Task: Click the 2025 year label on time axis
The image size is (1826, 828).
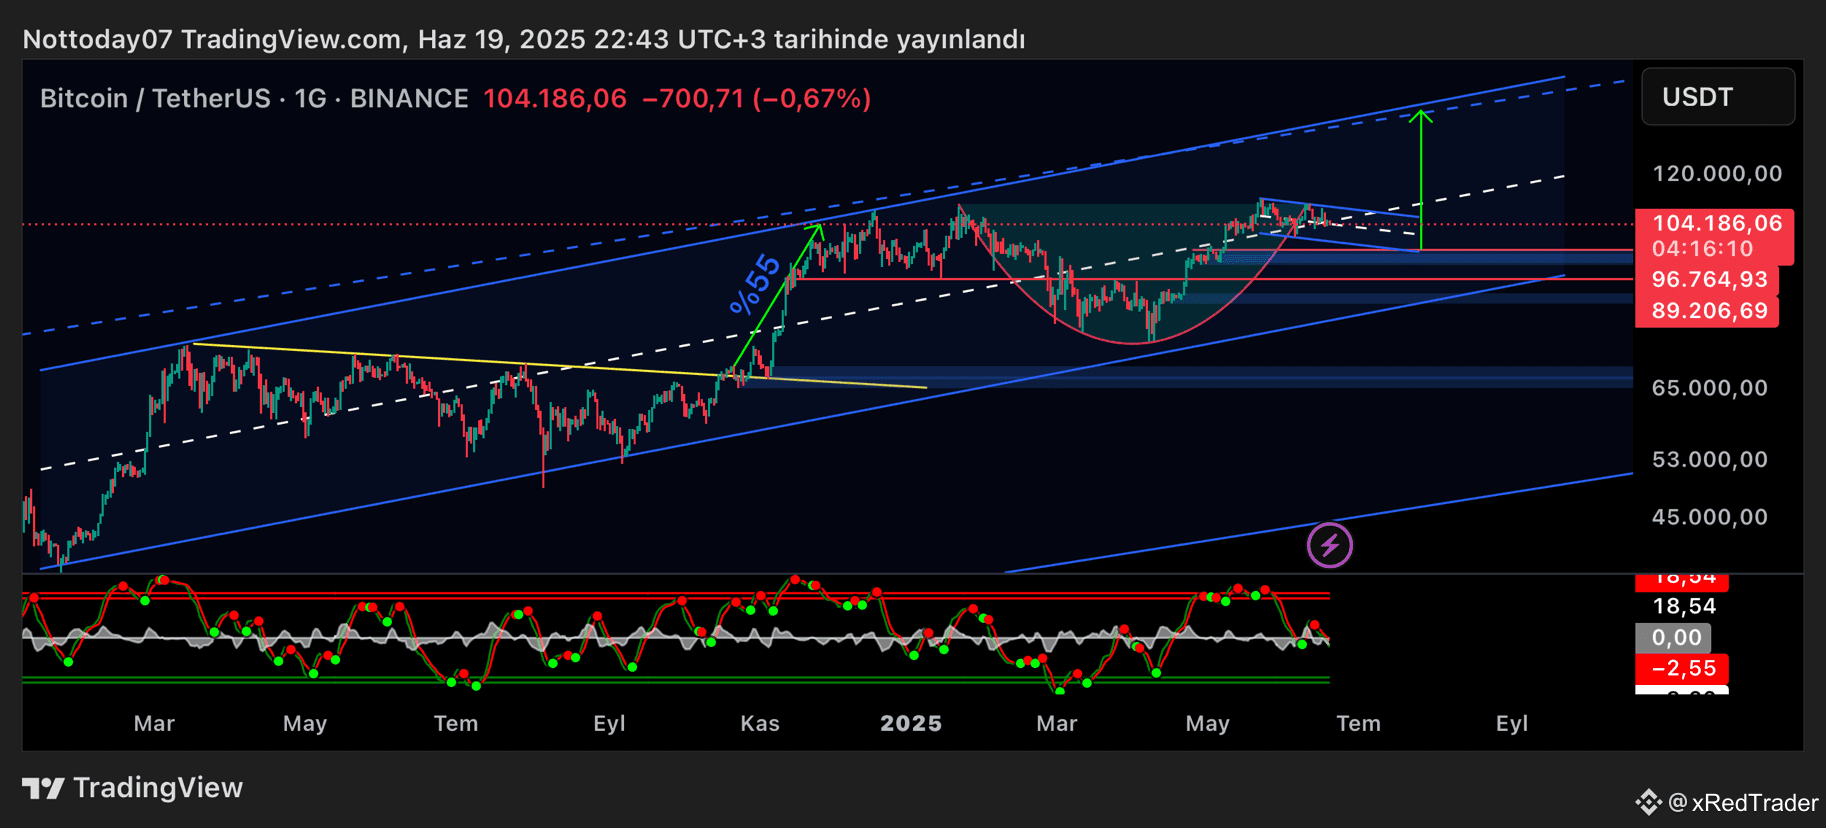Action: (x=911, y=723)
